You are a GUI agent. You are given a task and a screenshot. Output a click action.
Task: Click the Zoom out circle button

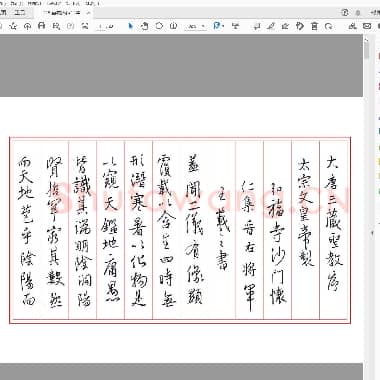click(x=159, y=26)
